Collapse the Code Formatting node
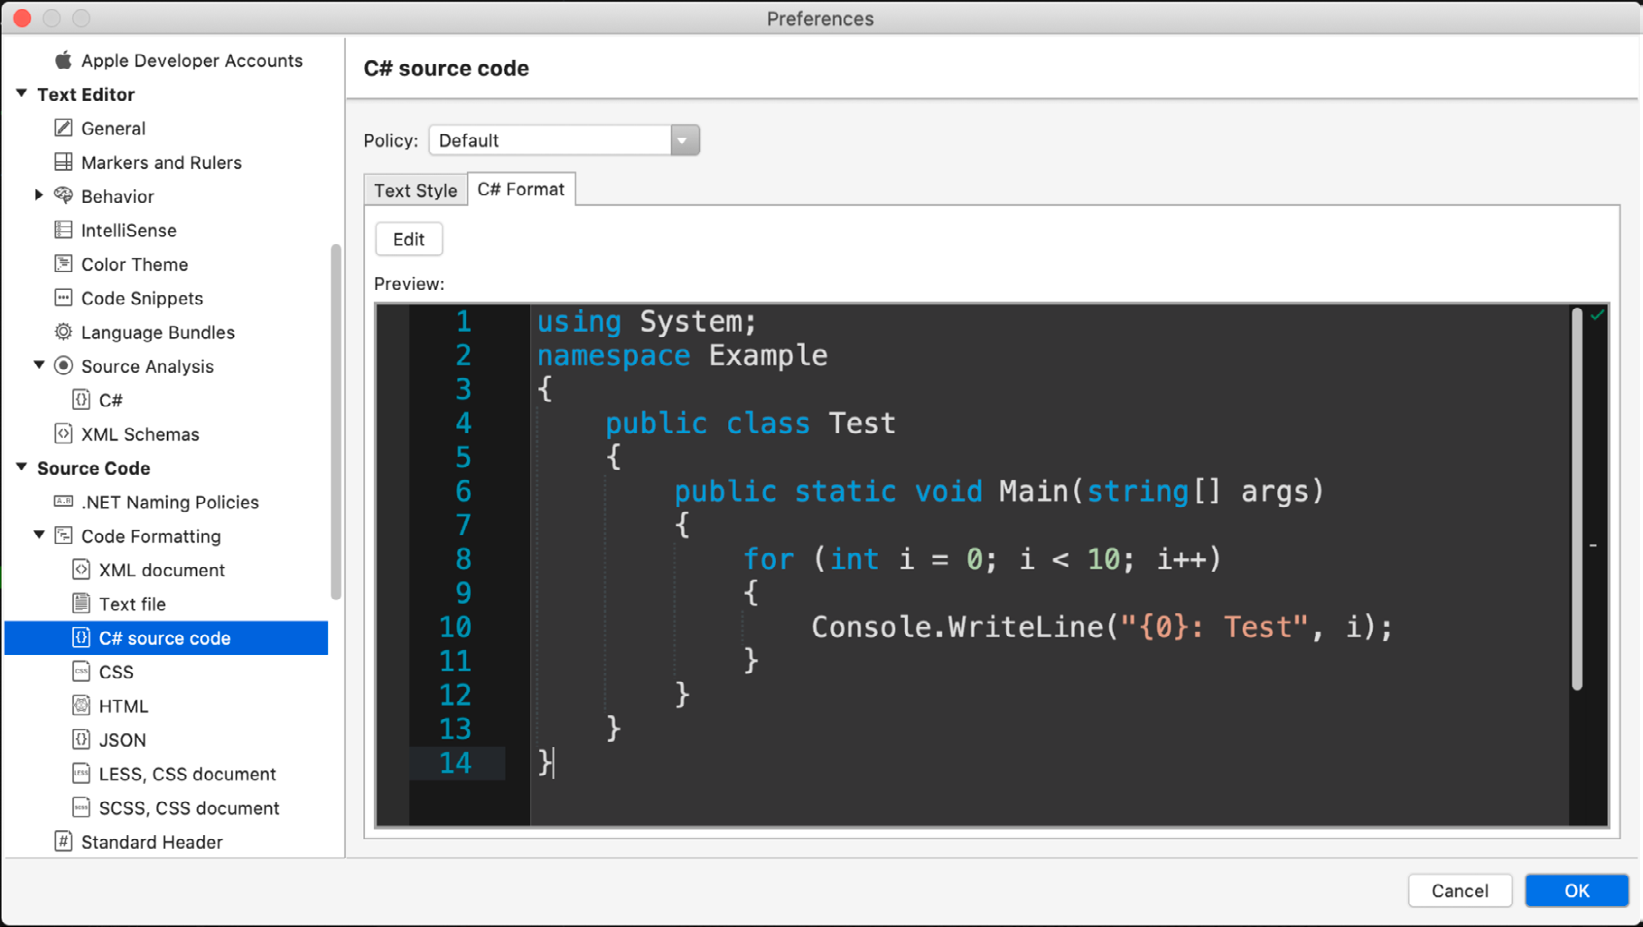The image size is (1643, 927). [x=39, y=535]
